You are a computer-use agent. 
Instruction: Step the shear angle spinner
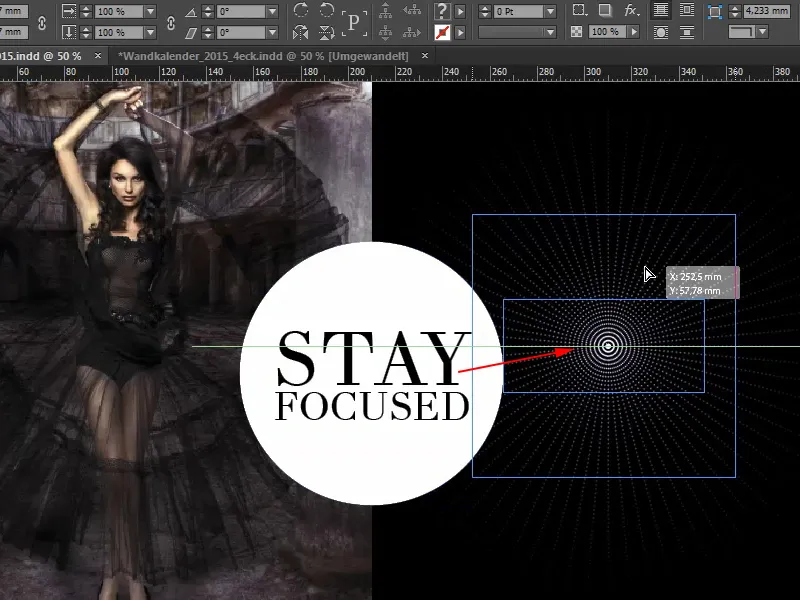coord(208,33)
